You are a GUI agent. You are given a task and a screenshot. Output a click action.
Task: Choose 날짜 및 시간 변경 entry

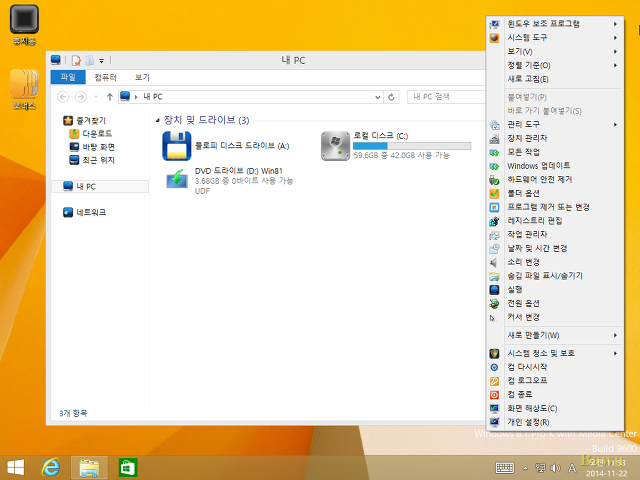click(x=555, y=248)
